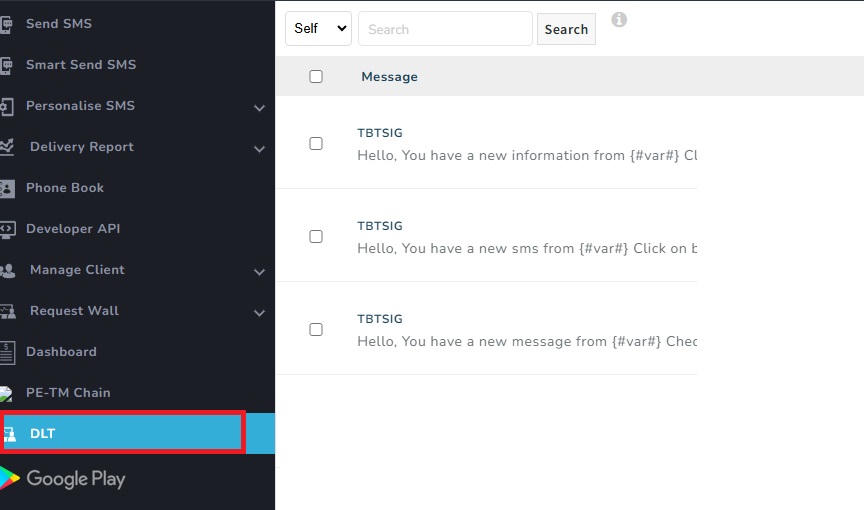Check the box for new sms template
Image resolution: width=864 pixels, height=510 pixels.
316,237
